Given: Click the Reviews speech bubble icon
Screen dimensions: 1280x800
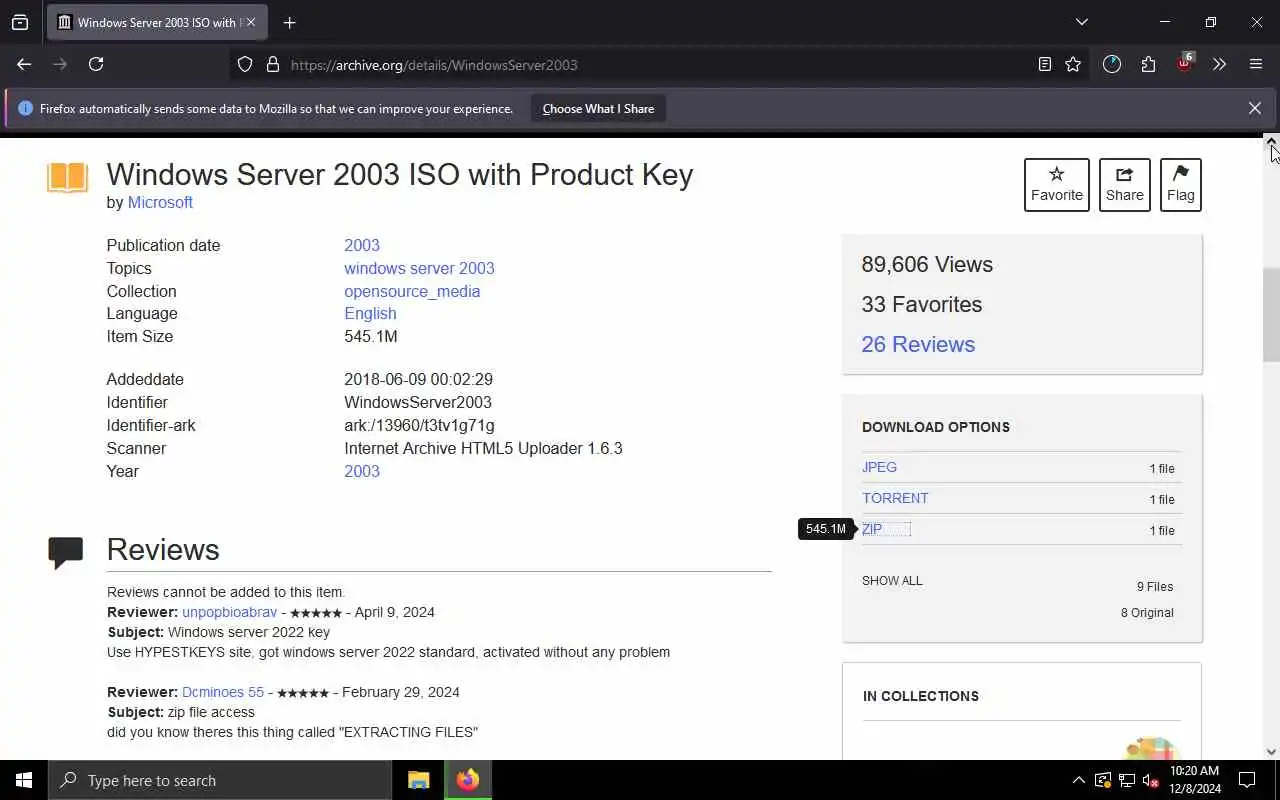Looking at the screenshot, I should coord(66,553).
